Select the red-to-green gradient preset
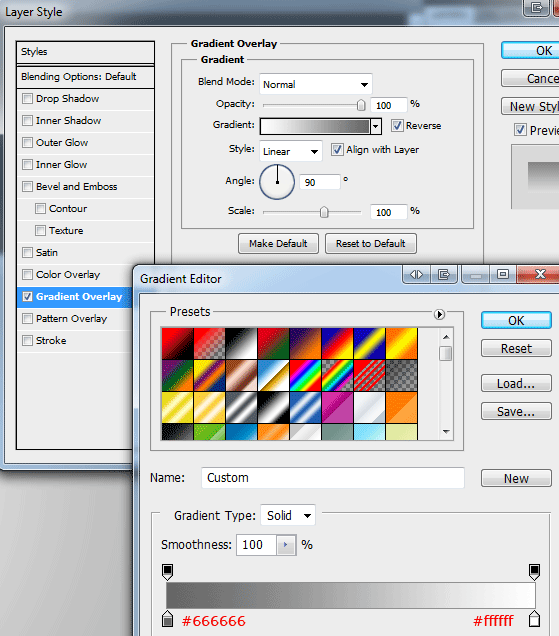 (273, 344)
